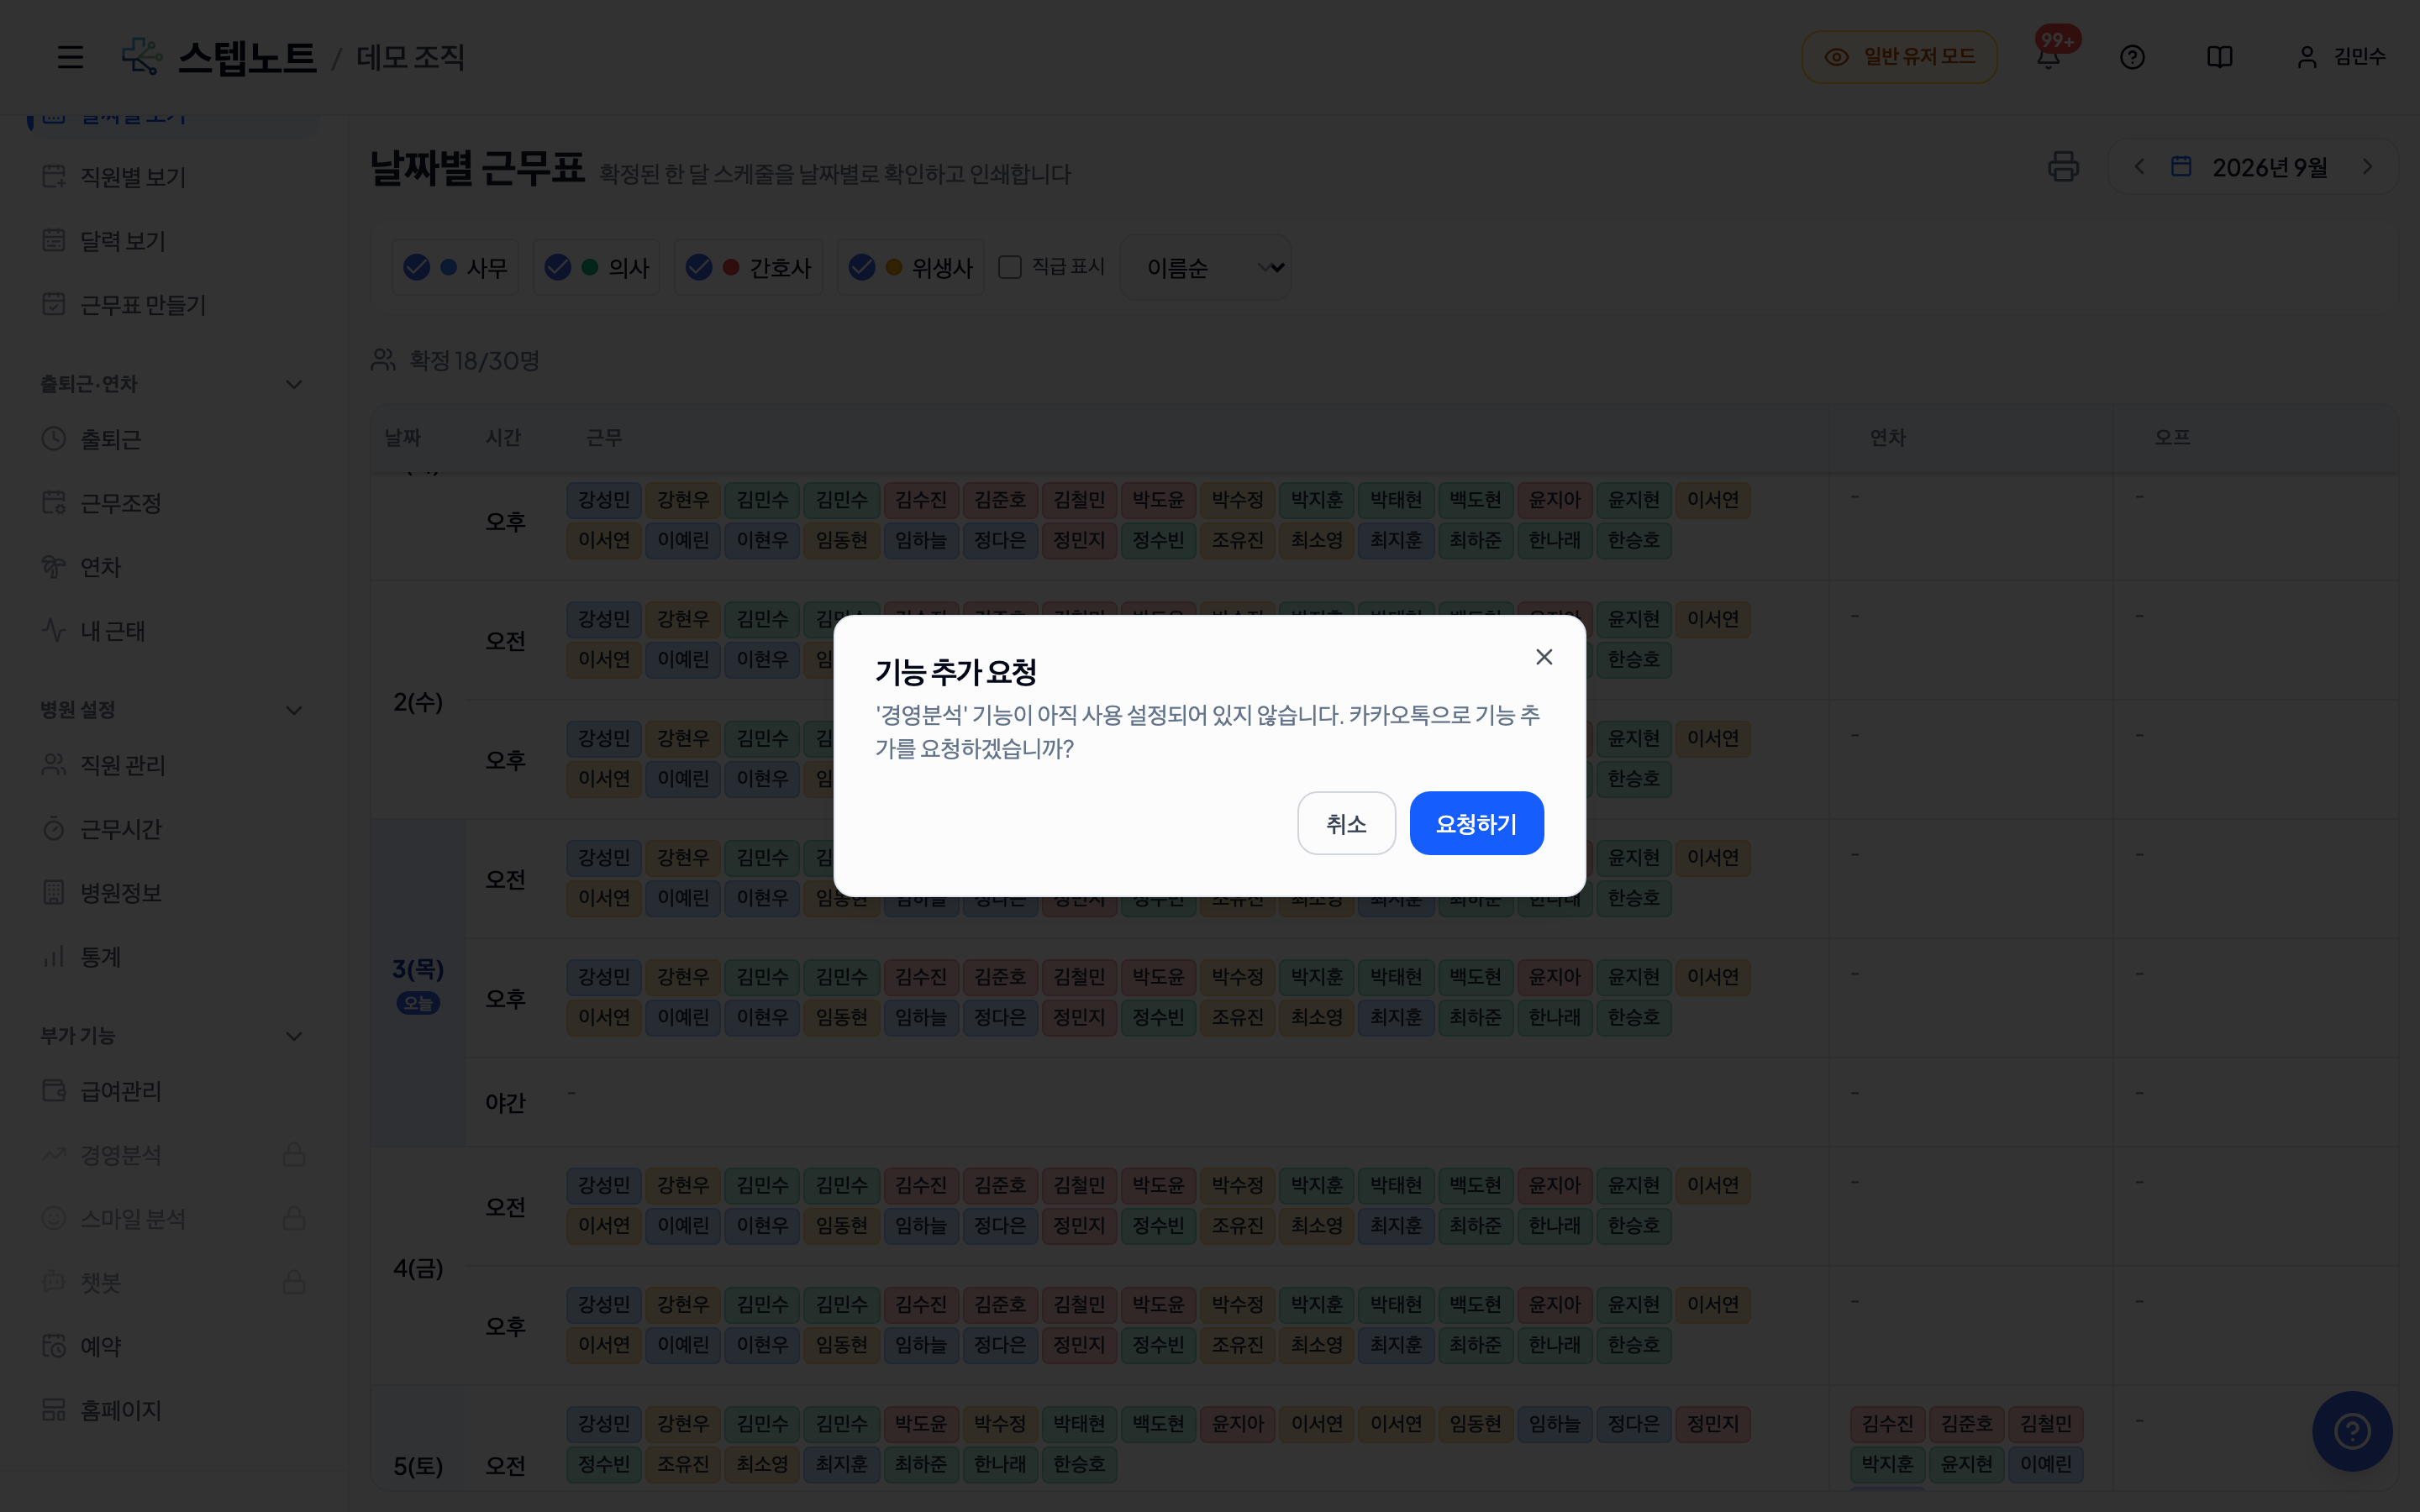2420x1512 pixels.
Task: Click the 취소 button in the dialog
Action: click(x=1346, y=823)
